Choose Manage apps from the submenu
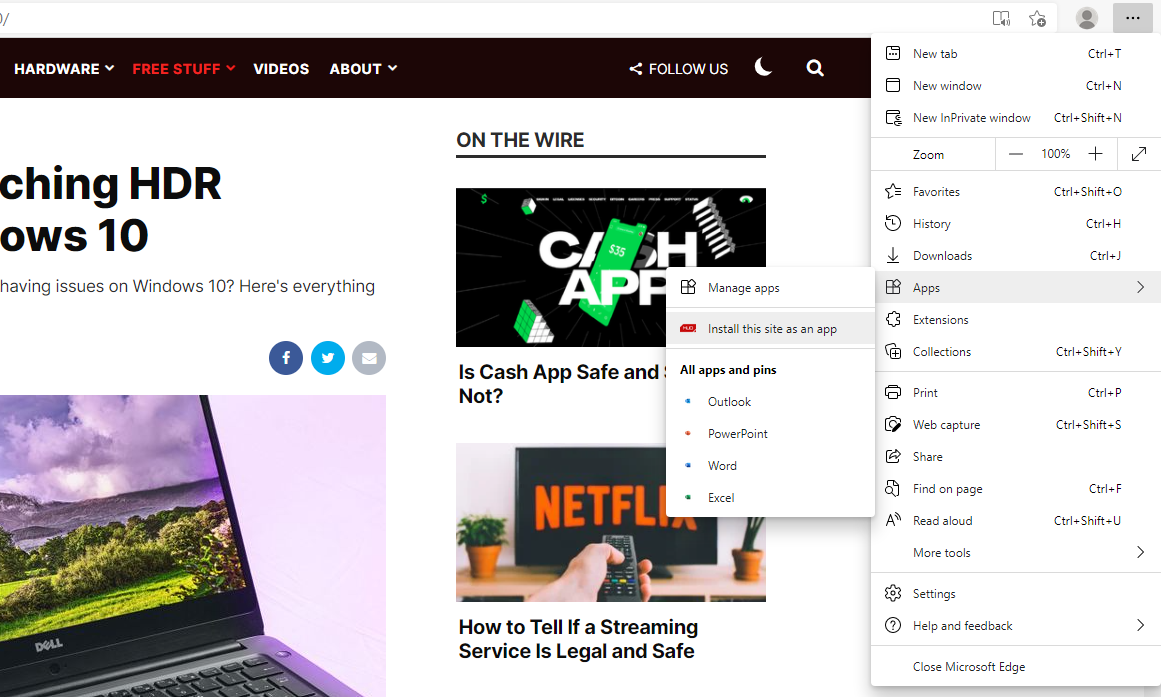 click(x=771, y=287)
